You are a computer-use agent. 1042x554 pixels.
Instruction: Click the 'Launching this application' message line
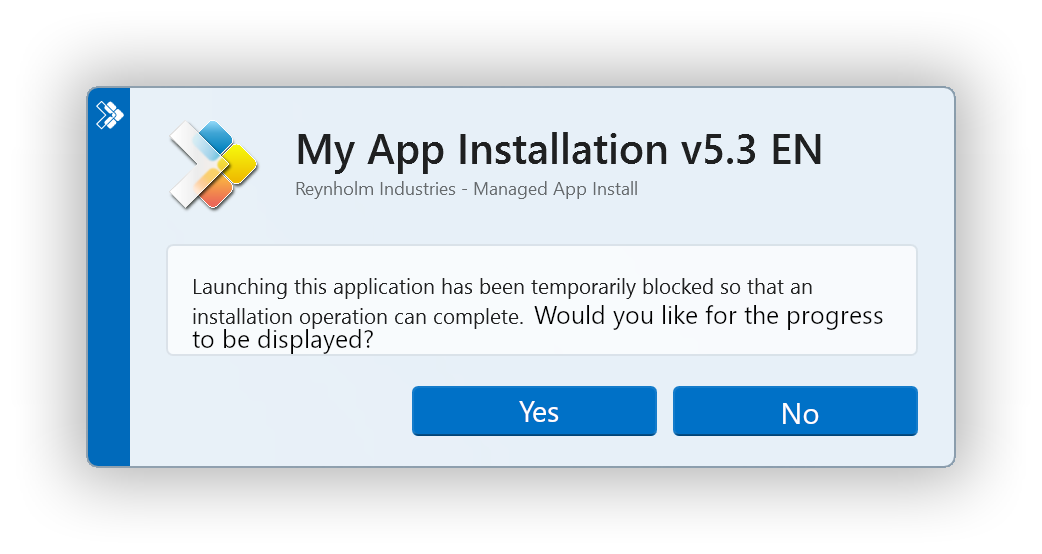coord(502,287)
